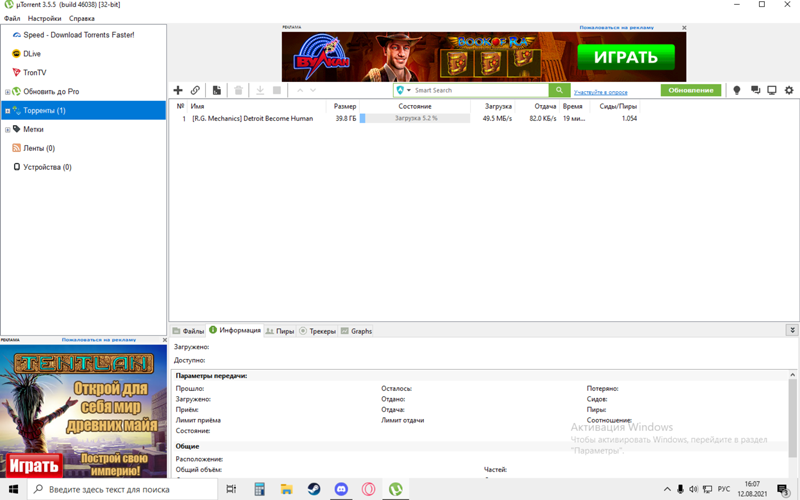Sort by the Размер column header
The height and width of the screenshot is (500, 800).
[x=343, y=106]
